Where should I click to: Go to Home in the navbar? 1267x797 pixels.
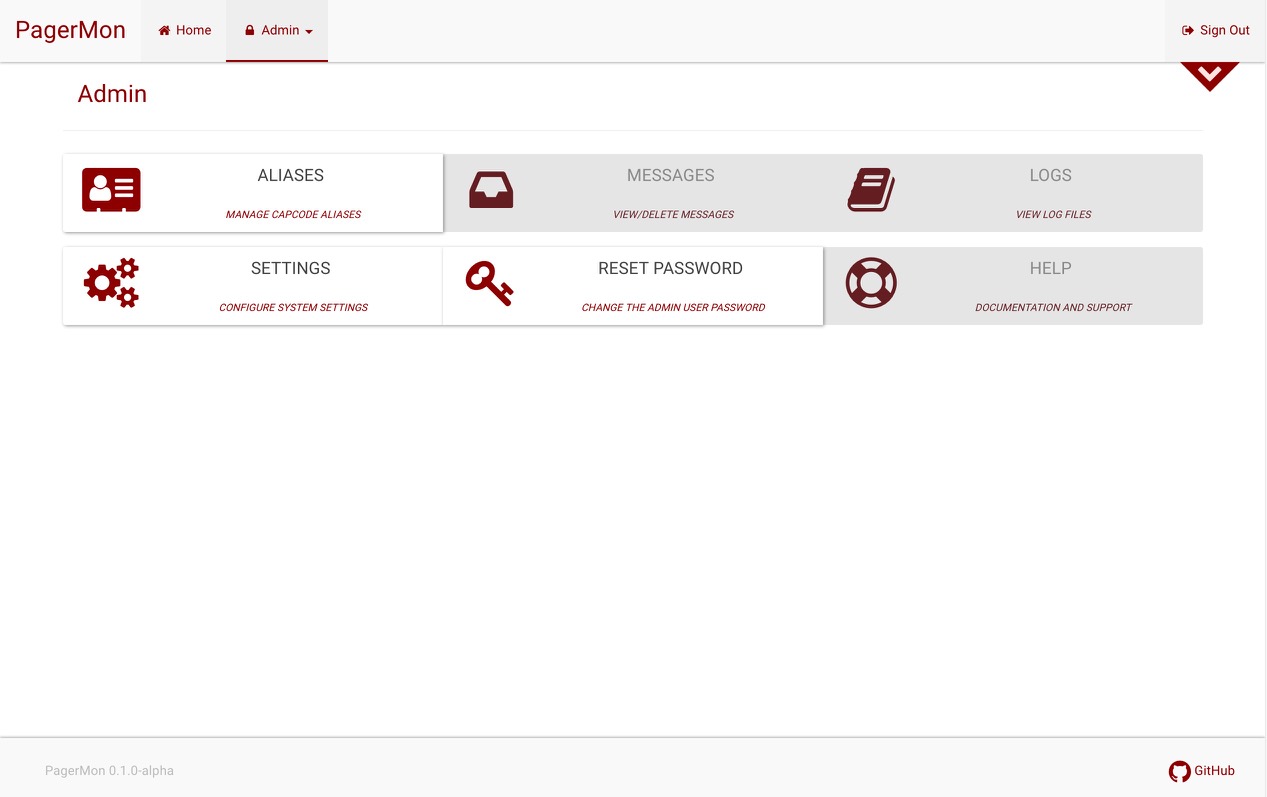point(184,31)
